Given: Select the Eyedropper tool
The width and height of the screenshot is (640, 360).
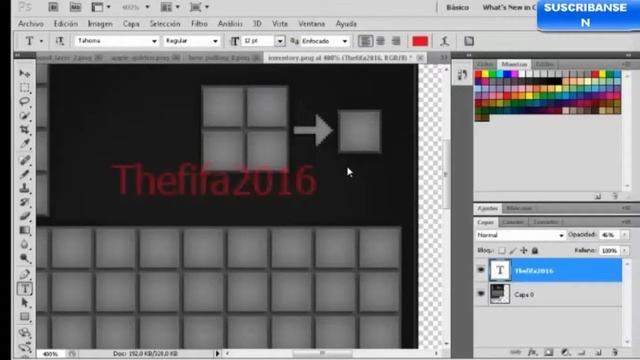Looking at the screenshot, I should pos(25,143).
